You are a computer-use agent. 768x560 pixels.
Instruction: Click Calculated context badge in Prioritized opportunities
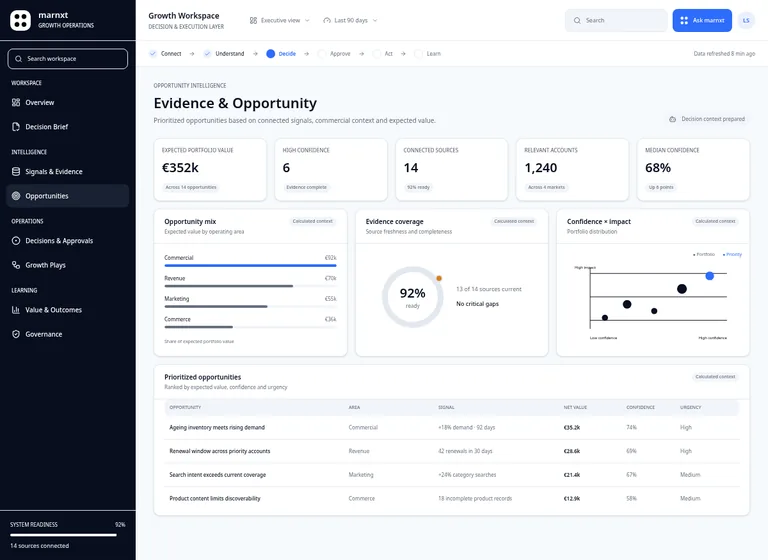[715, 377]
